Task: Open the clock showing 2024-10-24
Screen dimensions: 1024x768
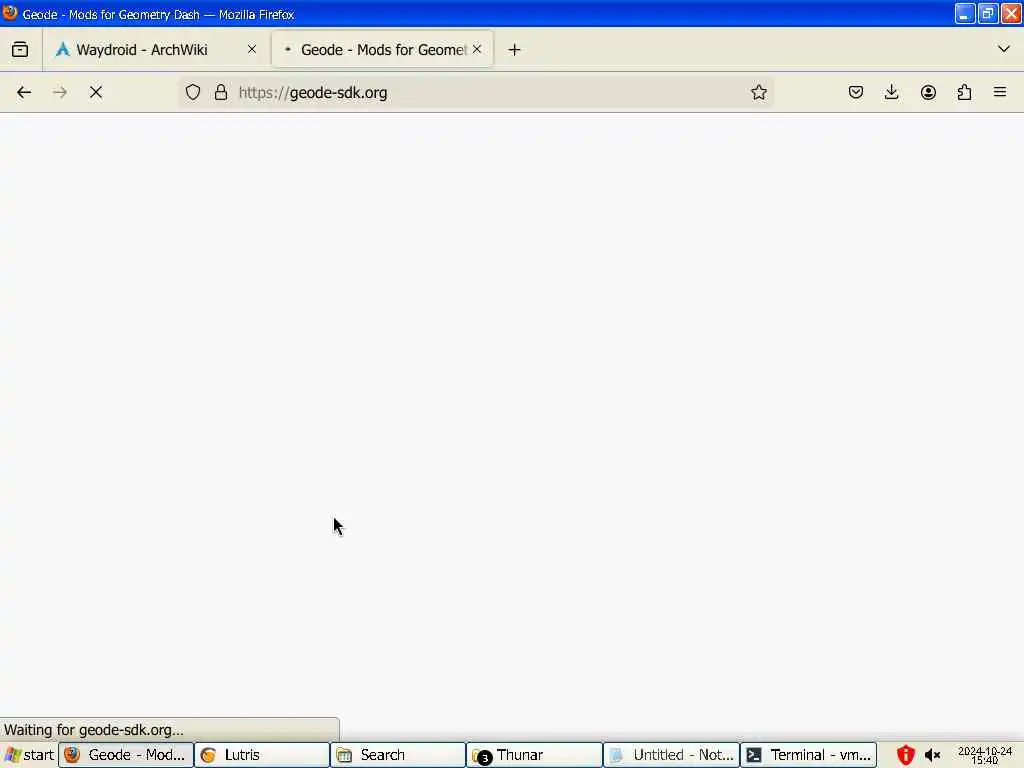Action: [x=985, y=756]
